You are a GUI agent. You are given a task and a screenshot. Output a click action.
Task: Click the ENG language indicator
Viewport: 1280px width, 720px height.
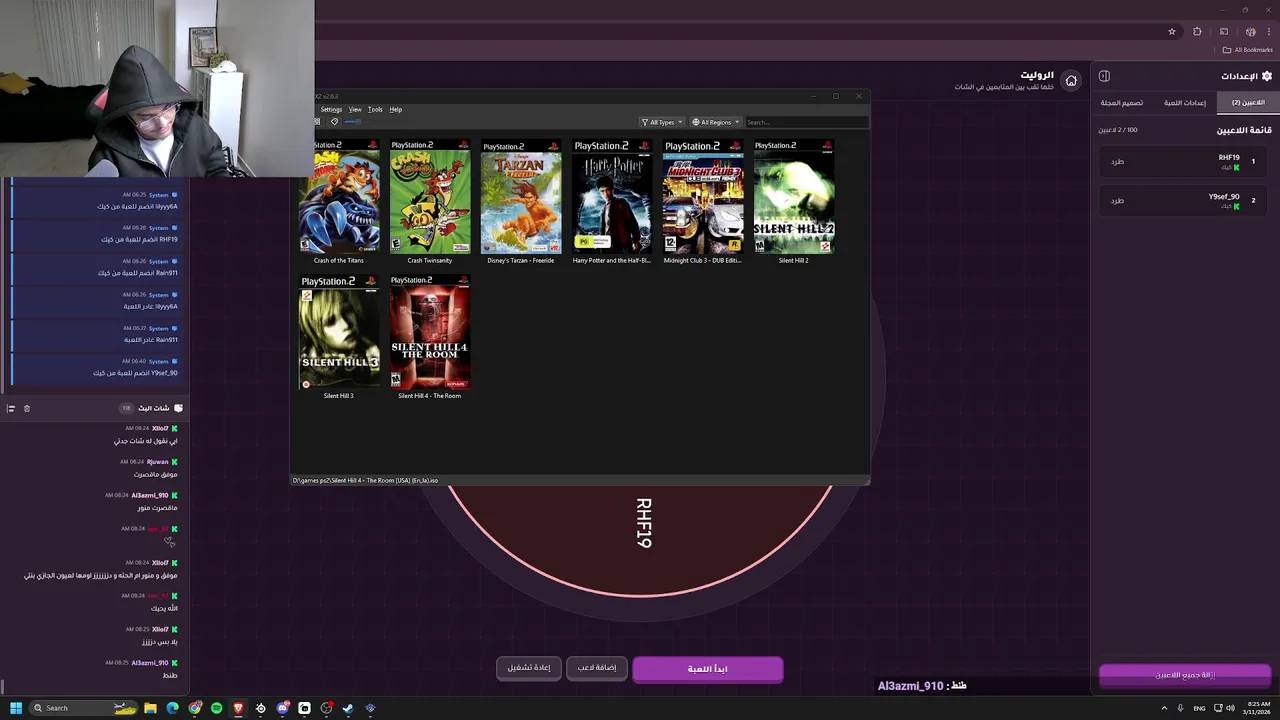[1199, 708]
